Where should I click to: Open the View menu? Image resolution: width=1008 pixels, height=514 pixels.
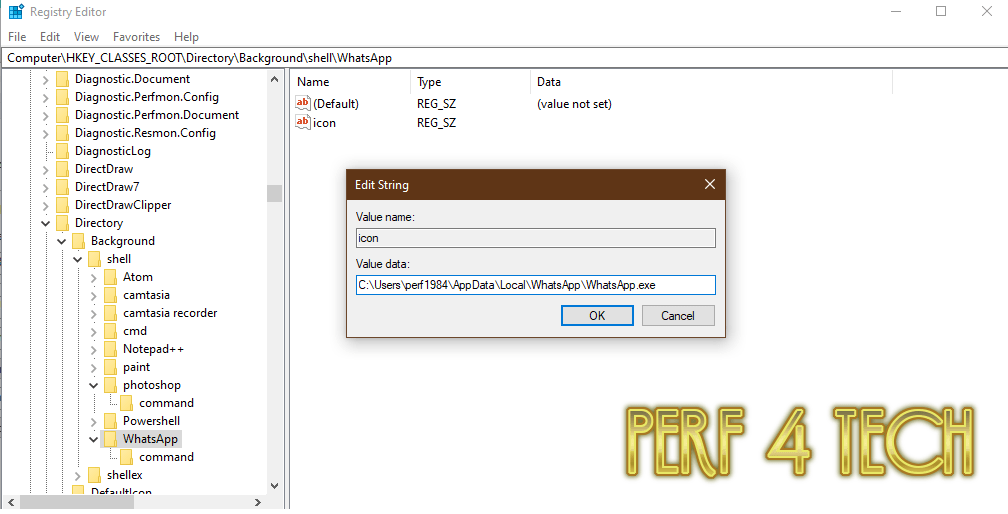coord(86,37)
